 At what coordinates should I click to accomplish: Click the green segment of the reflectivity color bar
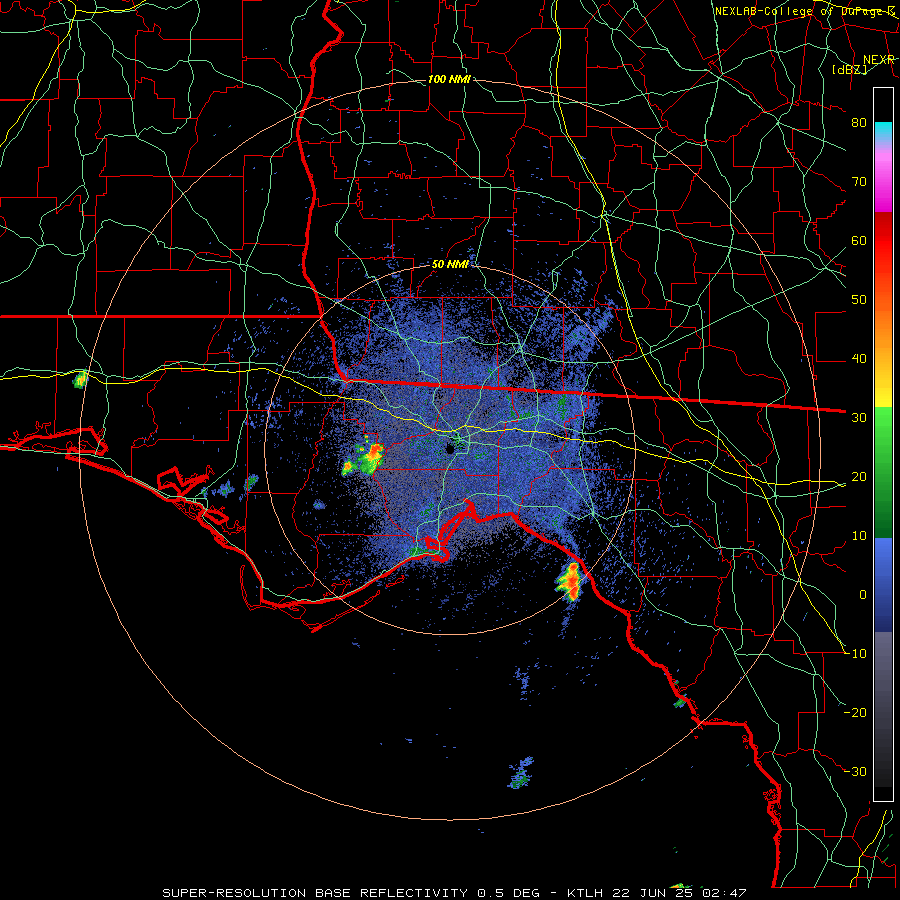tap(883, 472)
